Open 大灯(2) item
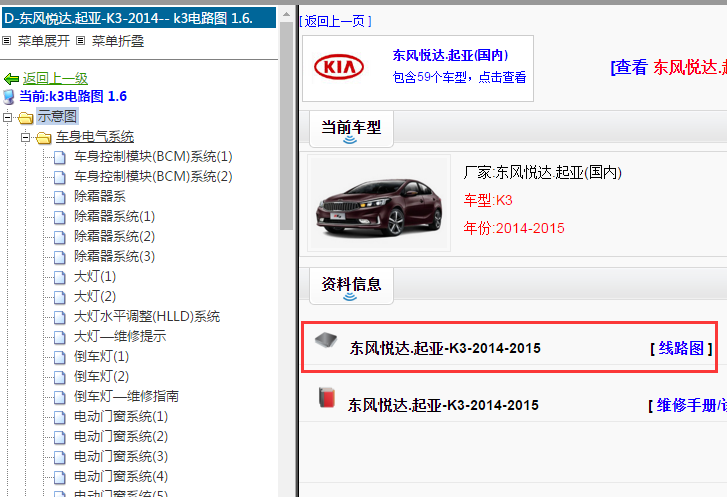 [x=95, y=297]
